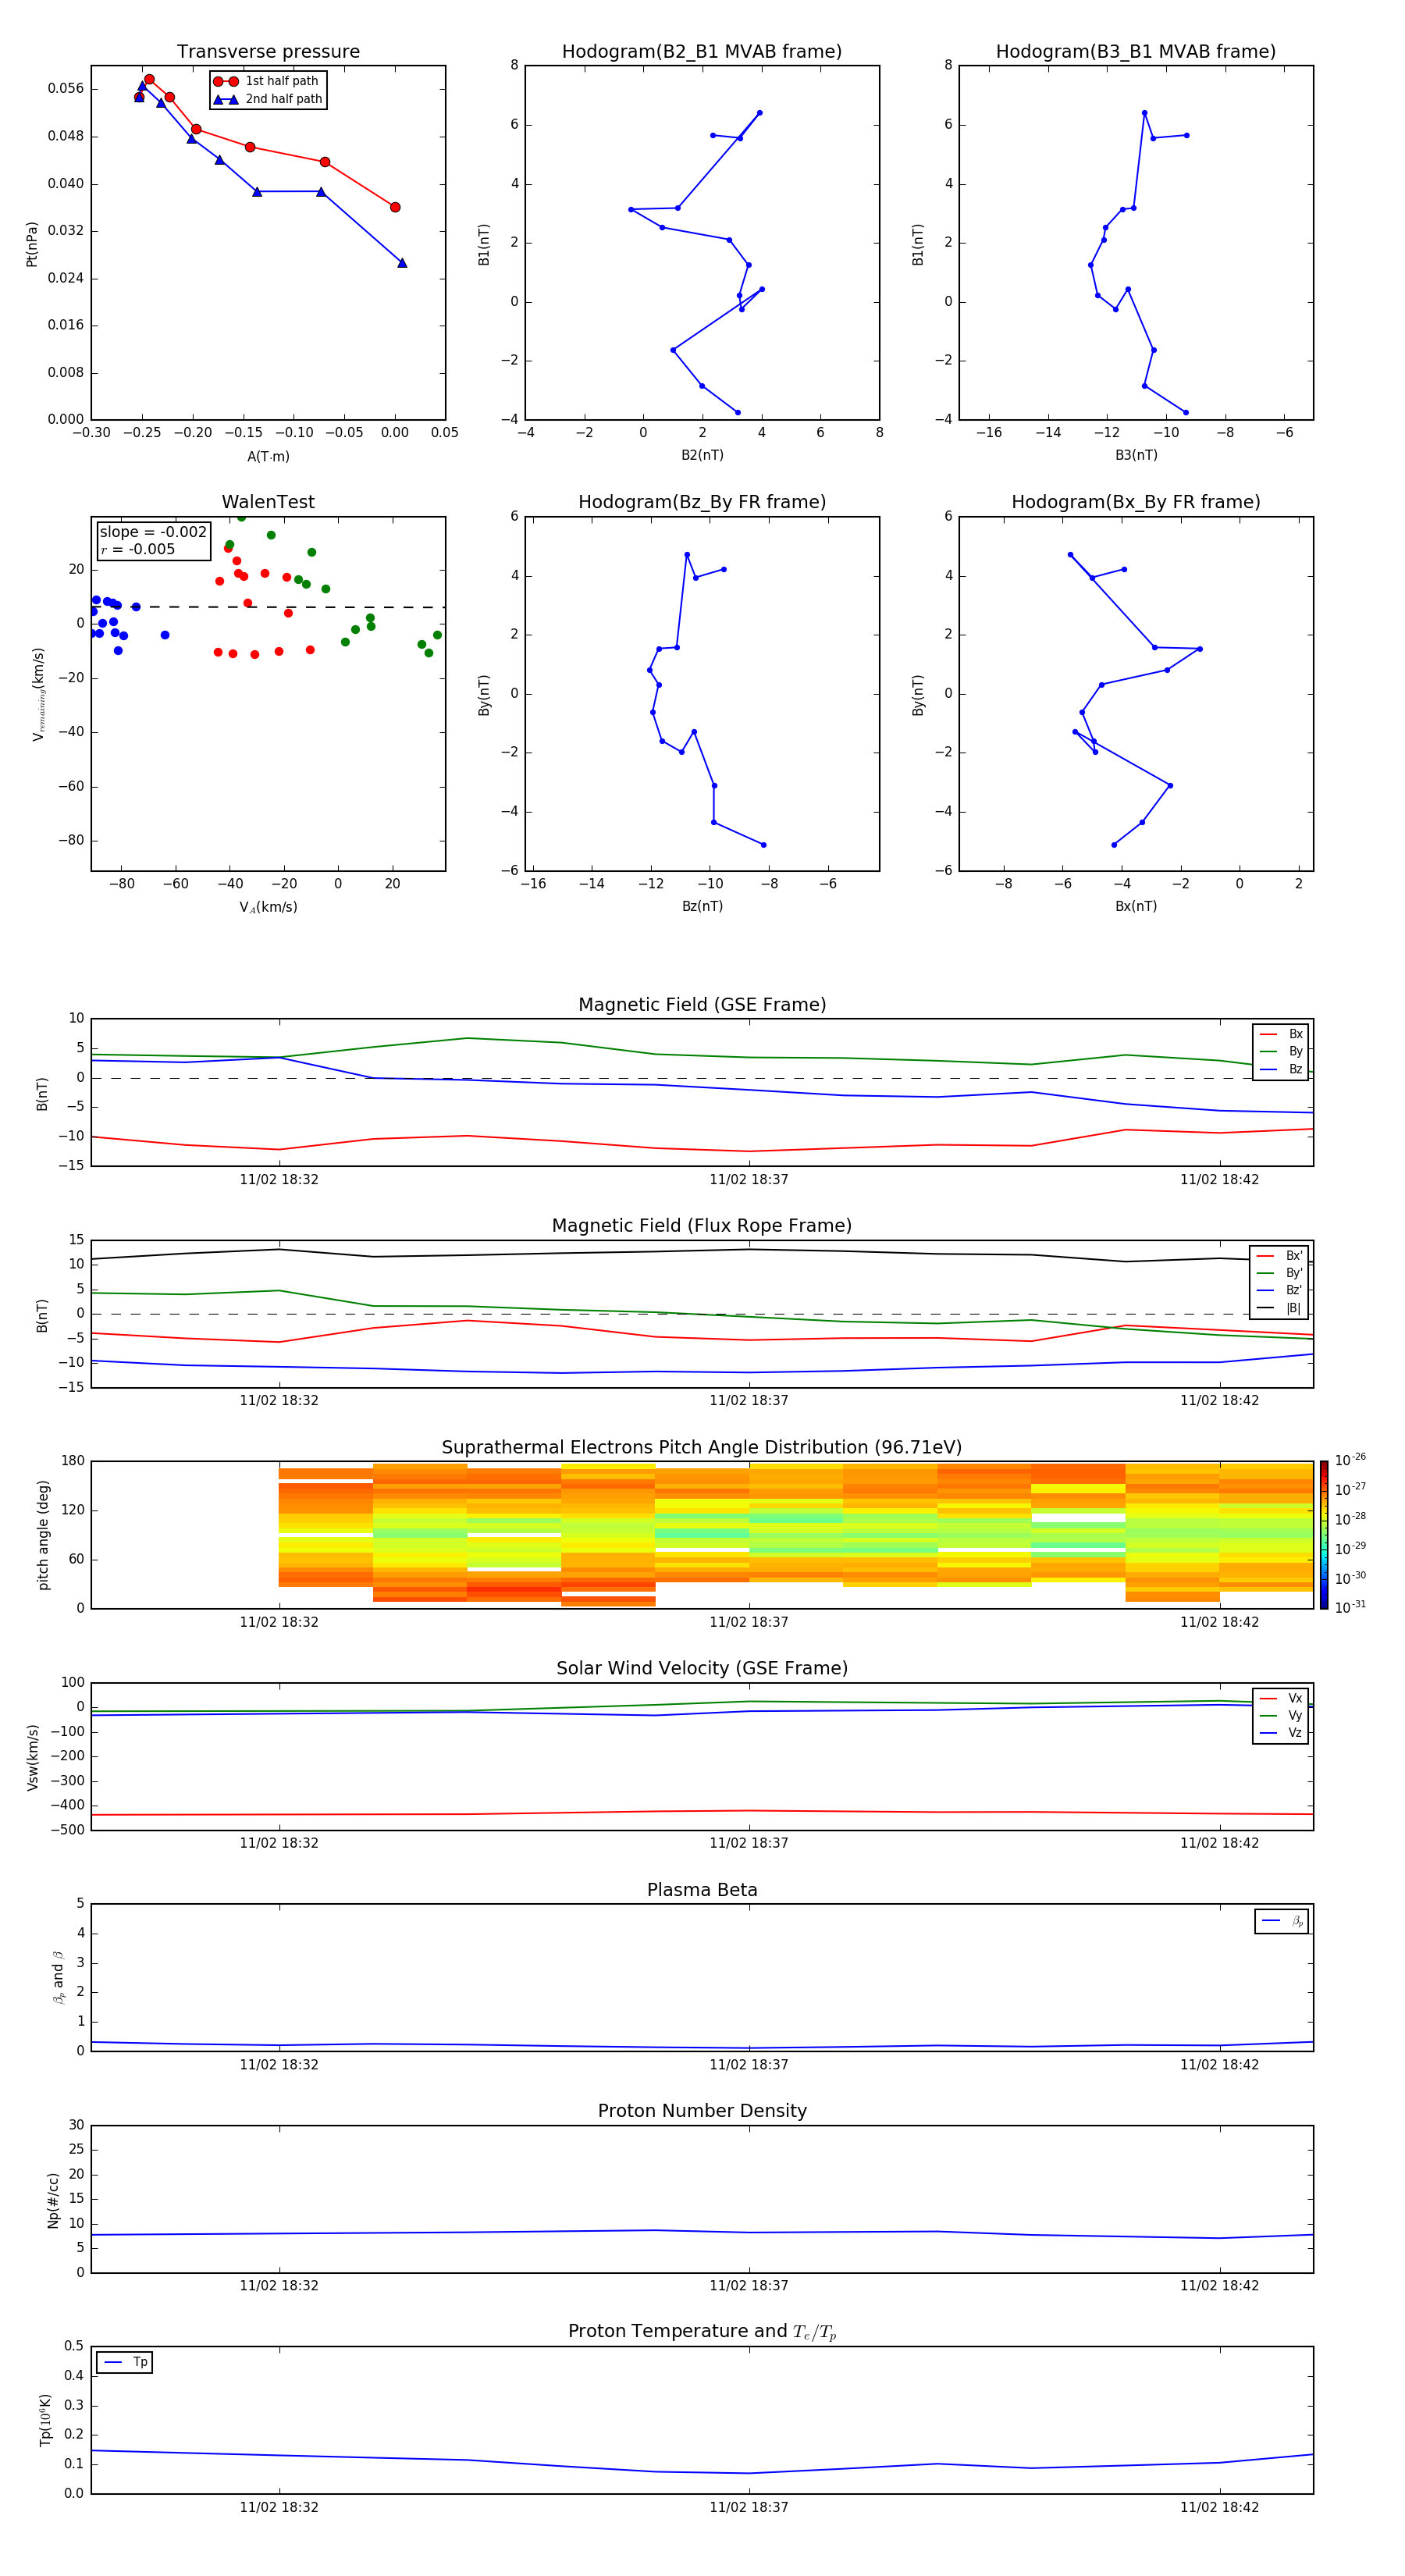
Task: Click the '10^-31' colorbar label
Action: (1350, 1607)
